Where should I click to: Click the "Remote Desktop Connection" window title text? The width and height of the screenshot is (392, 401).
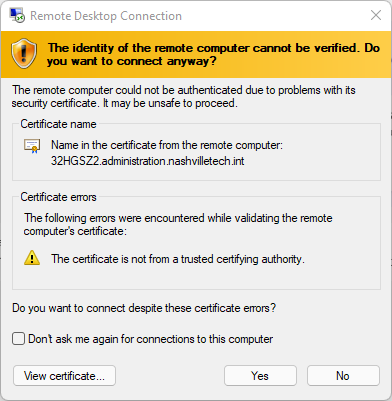(x=106, y=16)
